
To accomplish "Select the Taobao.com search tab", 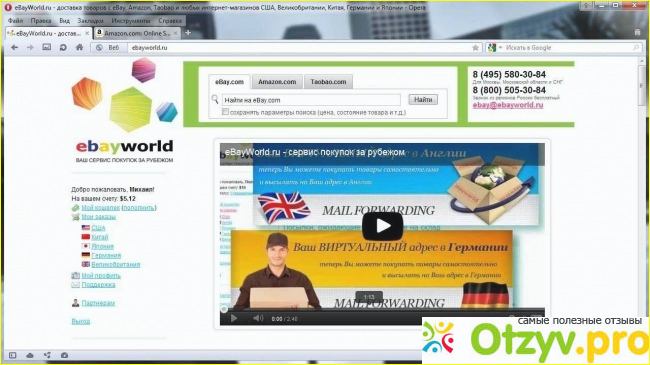I will [328, 82].
